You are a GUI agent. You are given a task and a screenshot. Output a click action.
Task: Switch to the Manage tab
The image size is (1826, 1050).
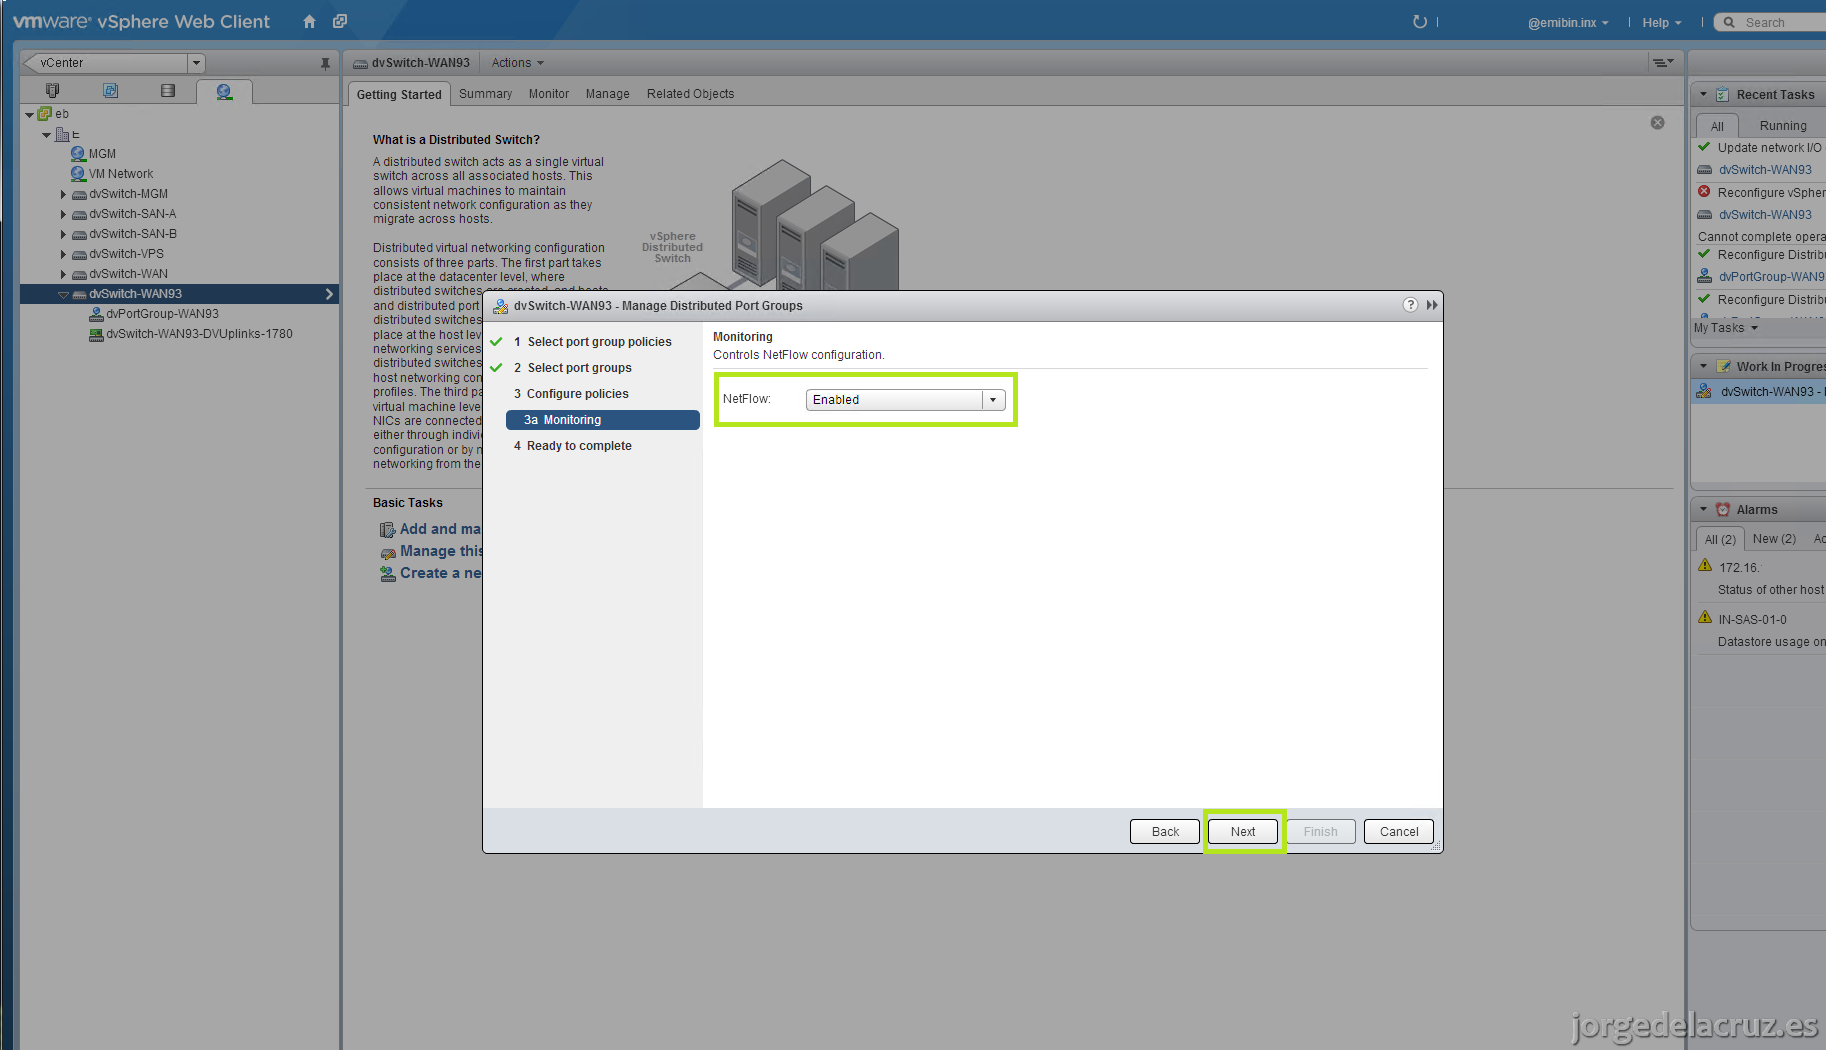608,94
